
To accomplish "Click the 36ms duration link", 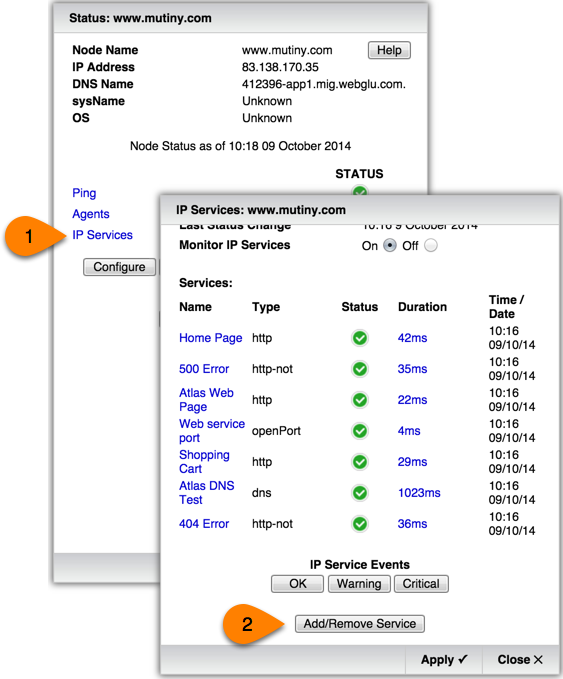I will [x=412, y=524].
